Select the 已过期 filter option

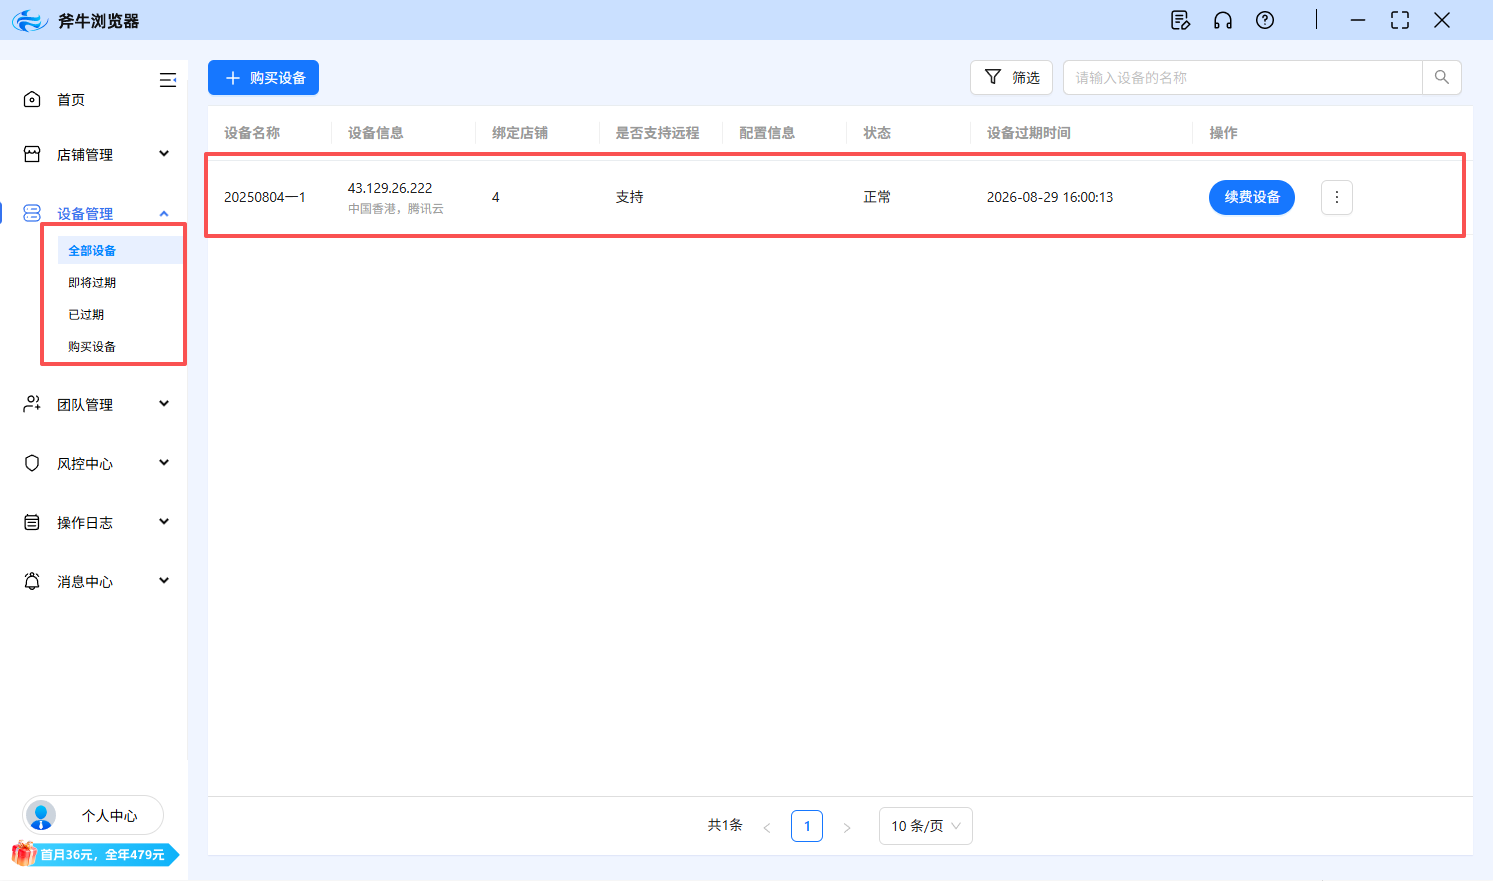(84, 314)
